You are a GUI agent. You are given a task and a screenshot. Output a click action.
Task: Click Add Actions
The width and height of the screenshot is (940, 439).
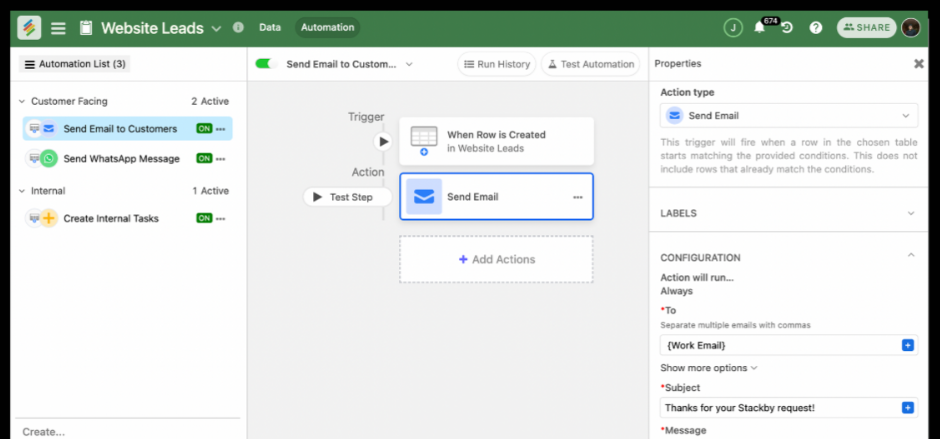coord(496,259)
